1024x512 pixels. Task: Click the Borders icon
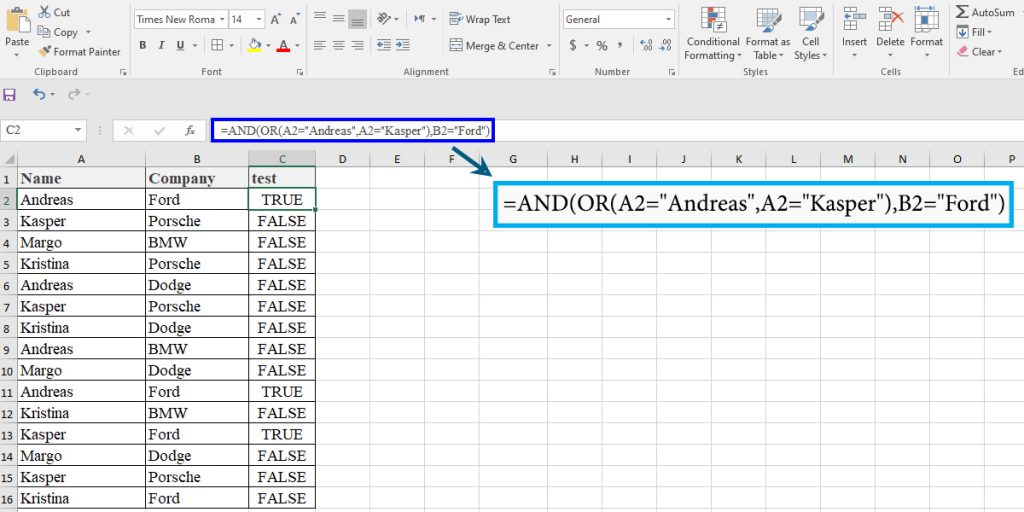pyautogui.click(x=215, y=45)
